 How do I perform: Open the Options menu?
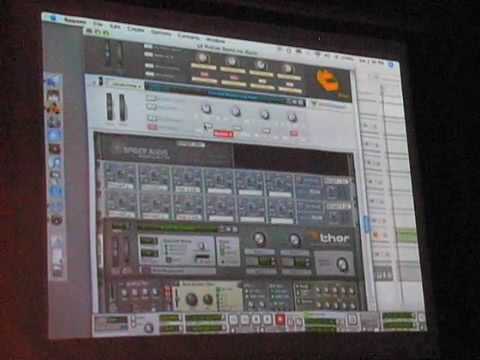pyautogui.click(x=162, y=33)
